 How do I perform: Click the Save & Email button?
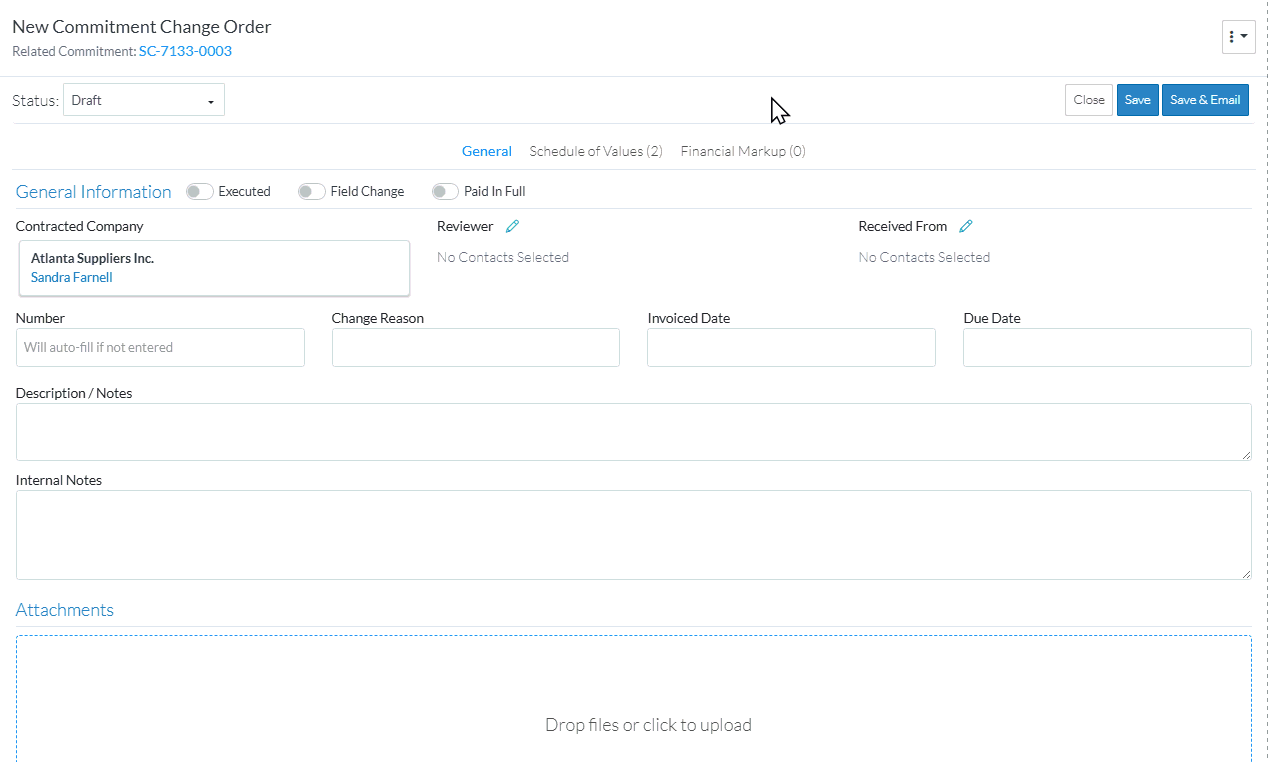1205,100
